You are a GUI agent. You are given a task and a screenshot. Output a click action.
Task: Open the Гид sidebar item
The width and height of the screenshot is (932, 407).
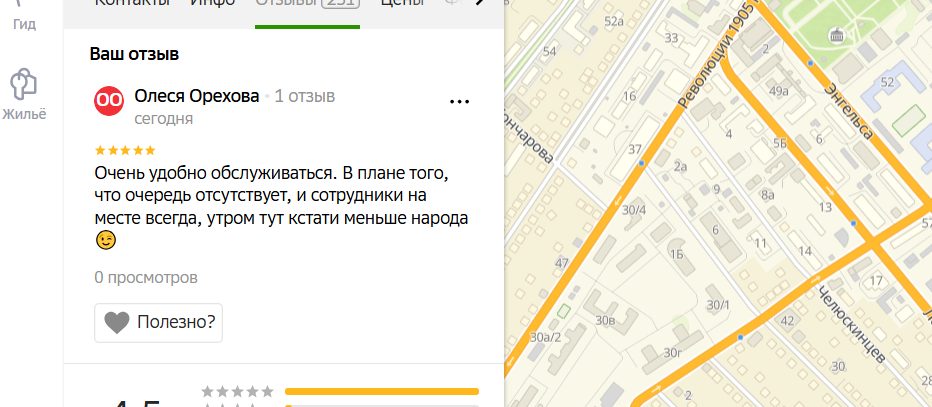point(24,15)
